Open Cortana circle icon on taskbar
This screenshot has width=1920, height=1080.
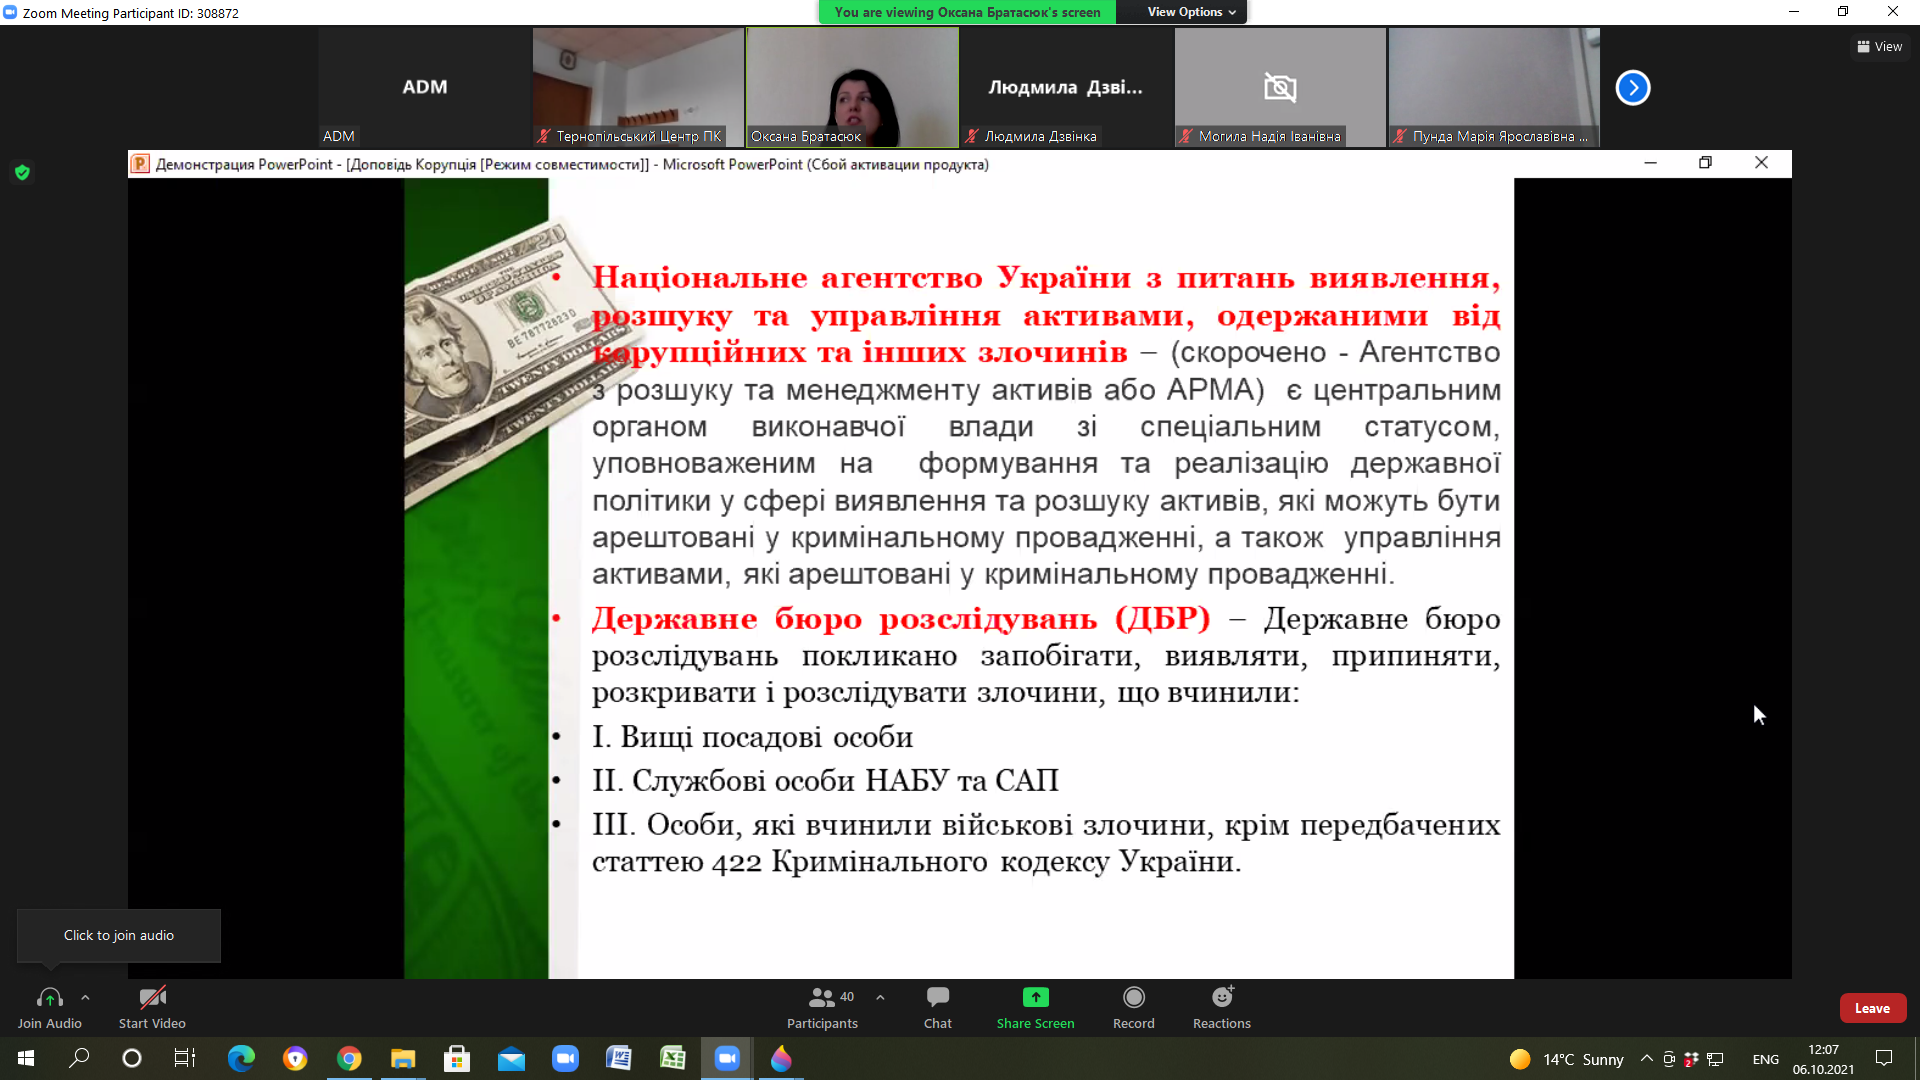tap(131, 1058)
